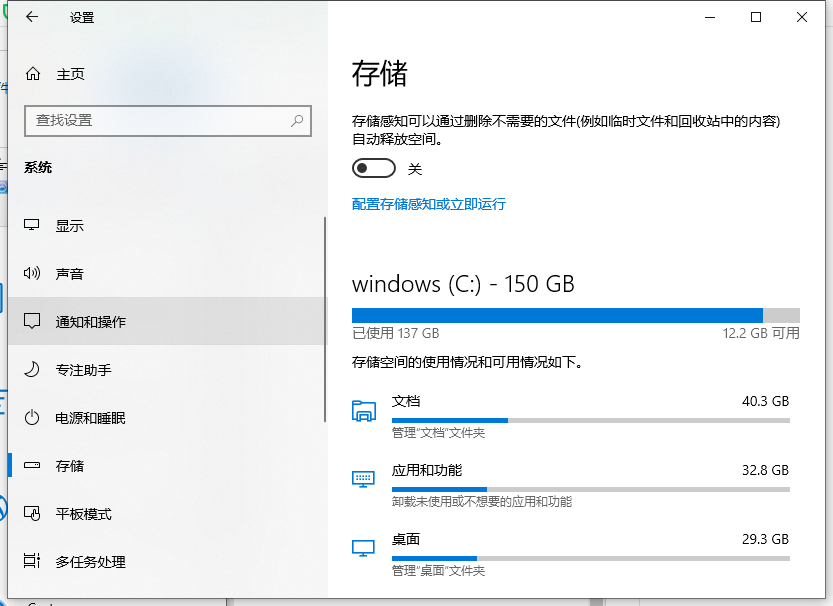Click the 应用和功能 storage icon

click(363, 479)
